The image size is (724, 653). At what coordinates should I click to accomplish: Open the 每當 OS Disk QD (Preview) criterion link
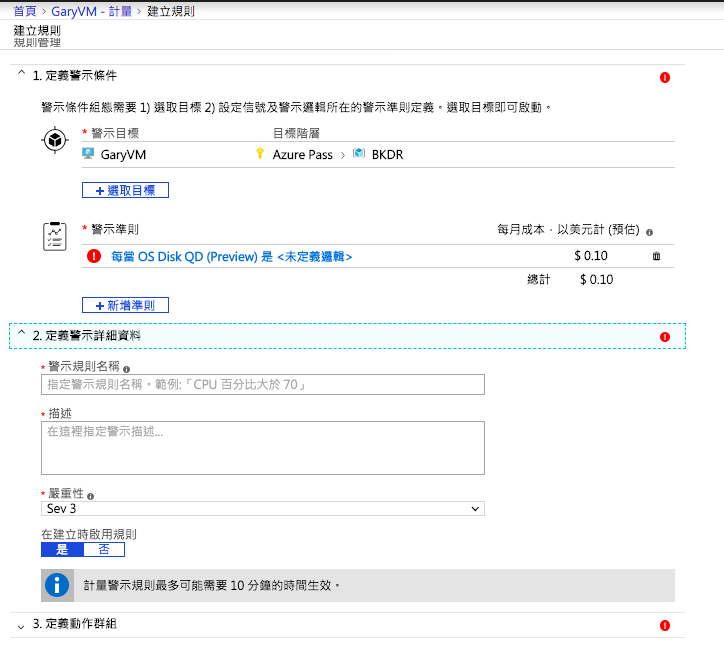click(231, 256)
